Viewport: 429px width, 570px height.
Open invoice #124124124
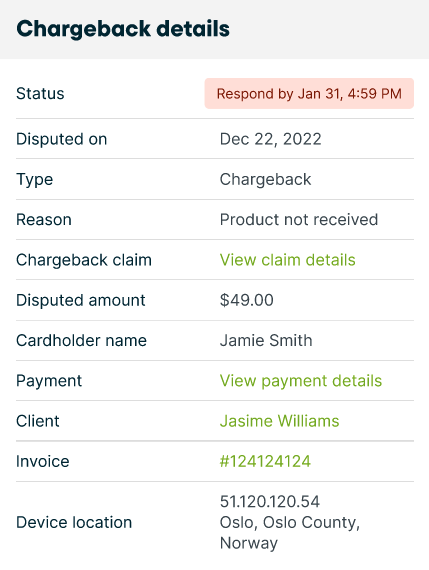tap(265, 461)
